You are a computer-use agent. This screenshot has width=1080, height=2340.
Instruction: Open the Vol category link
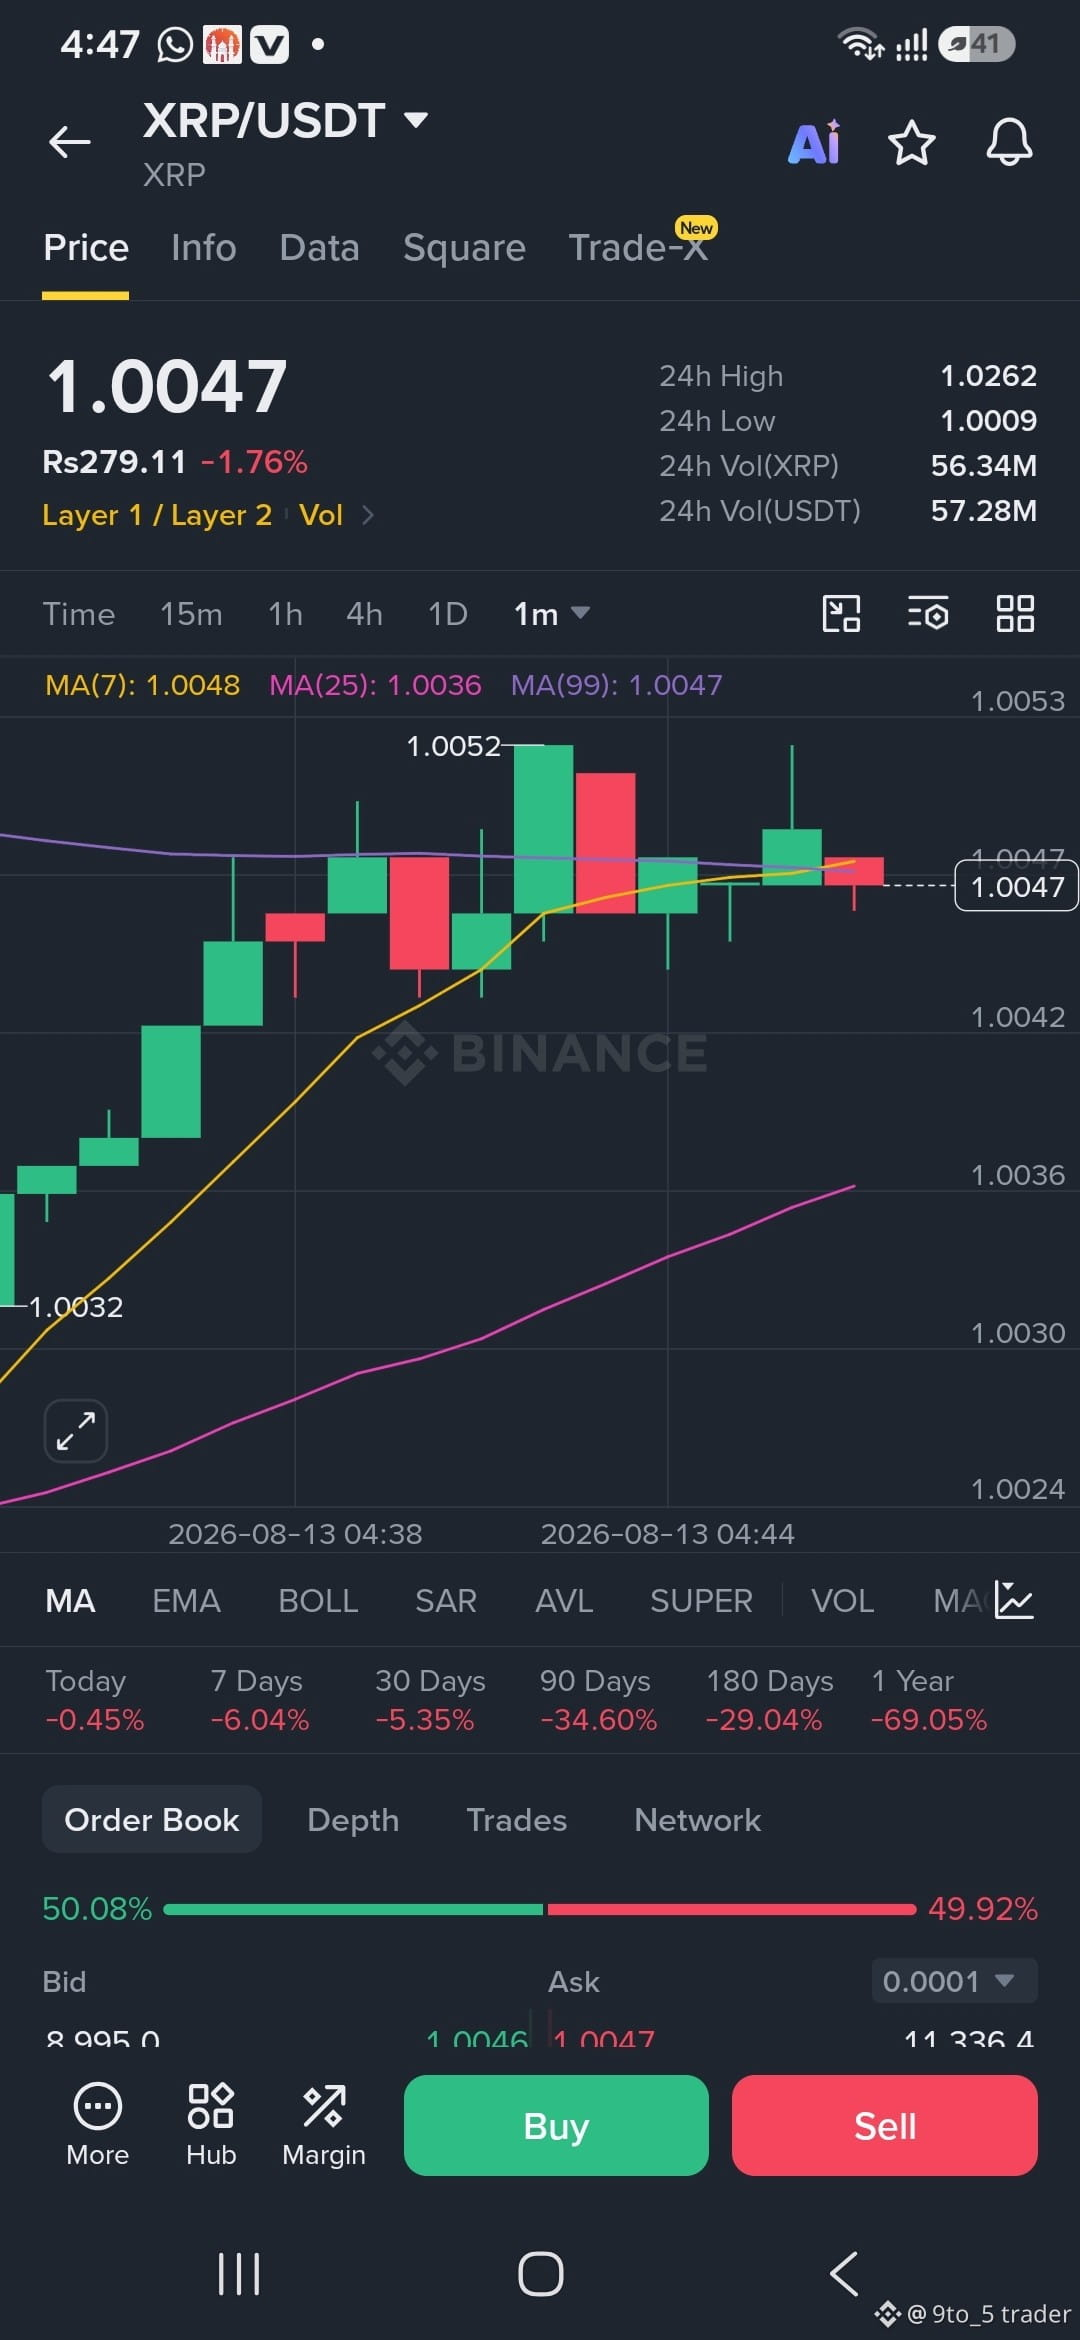coord(321,515)
